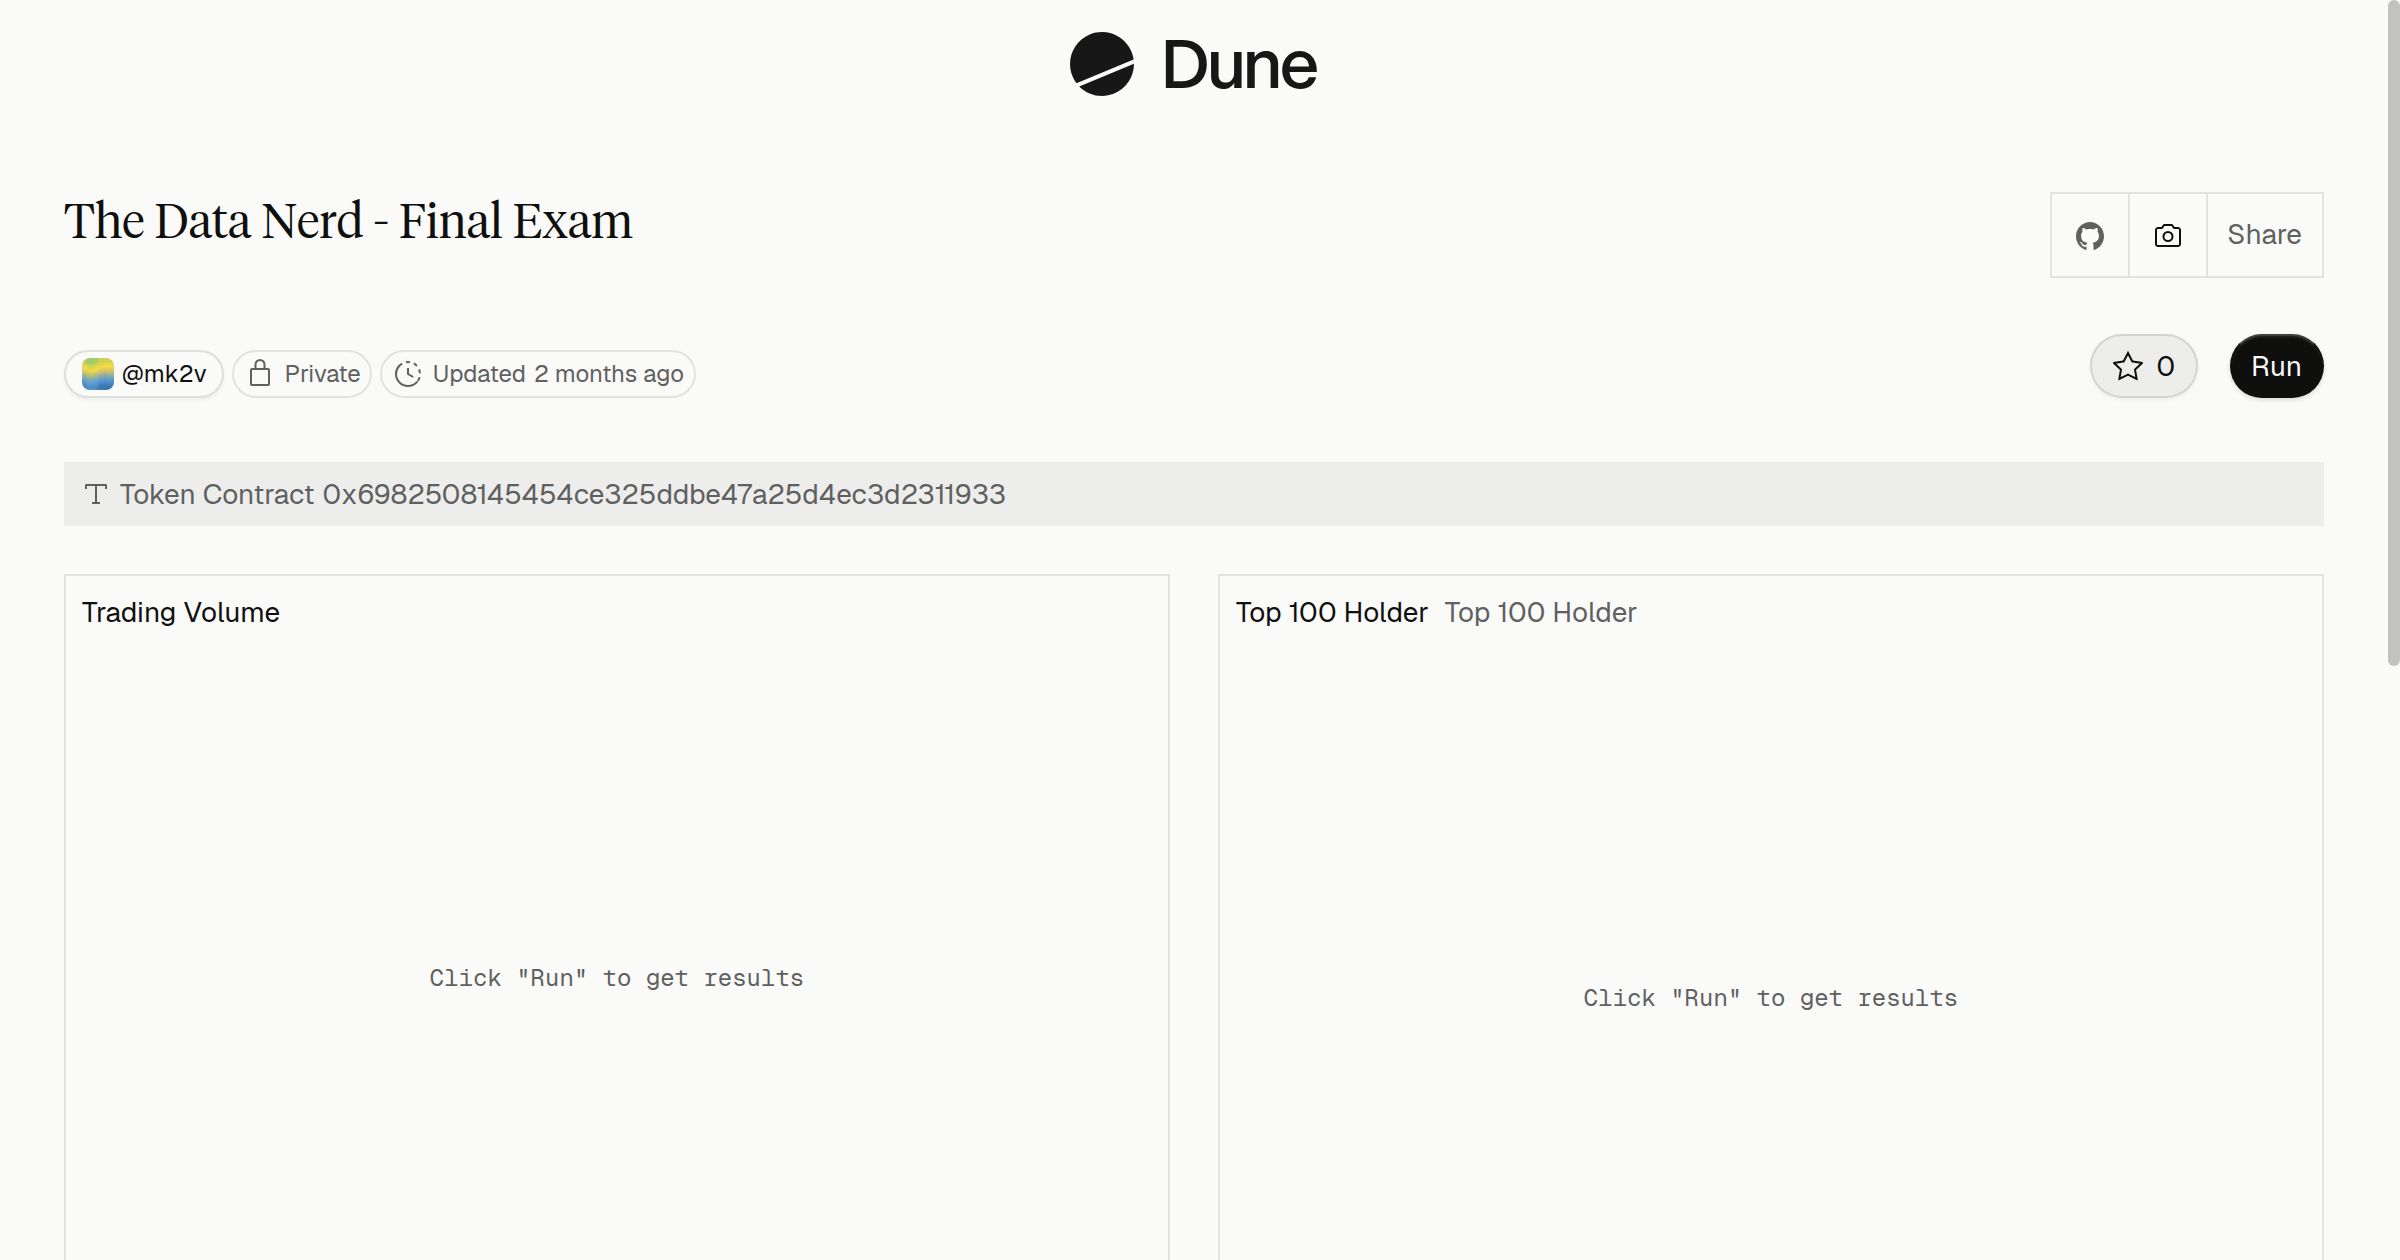Click Top 100 Holder's 'Click "Run" to get results'
Viewport: 2400px width, 1260px height.
[1770, 998]
